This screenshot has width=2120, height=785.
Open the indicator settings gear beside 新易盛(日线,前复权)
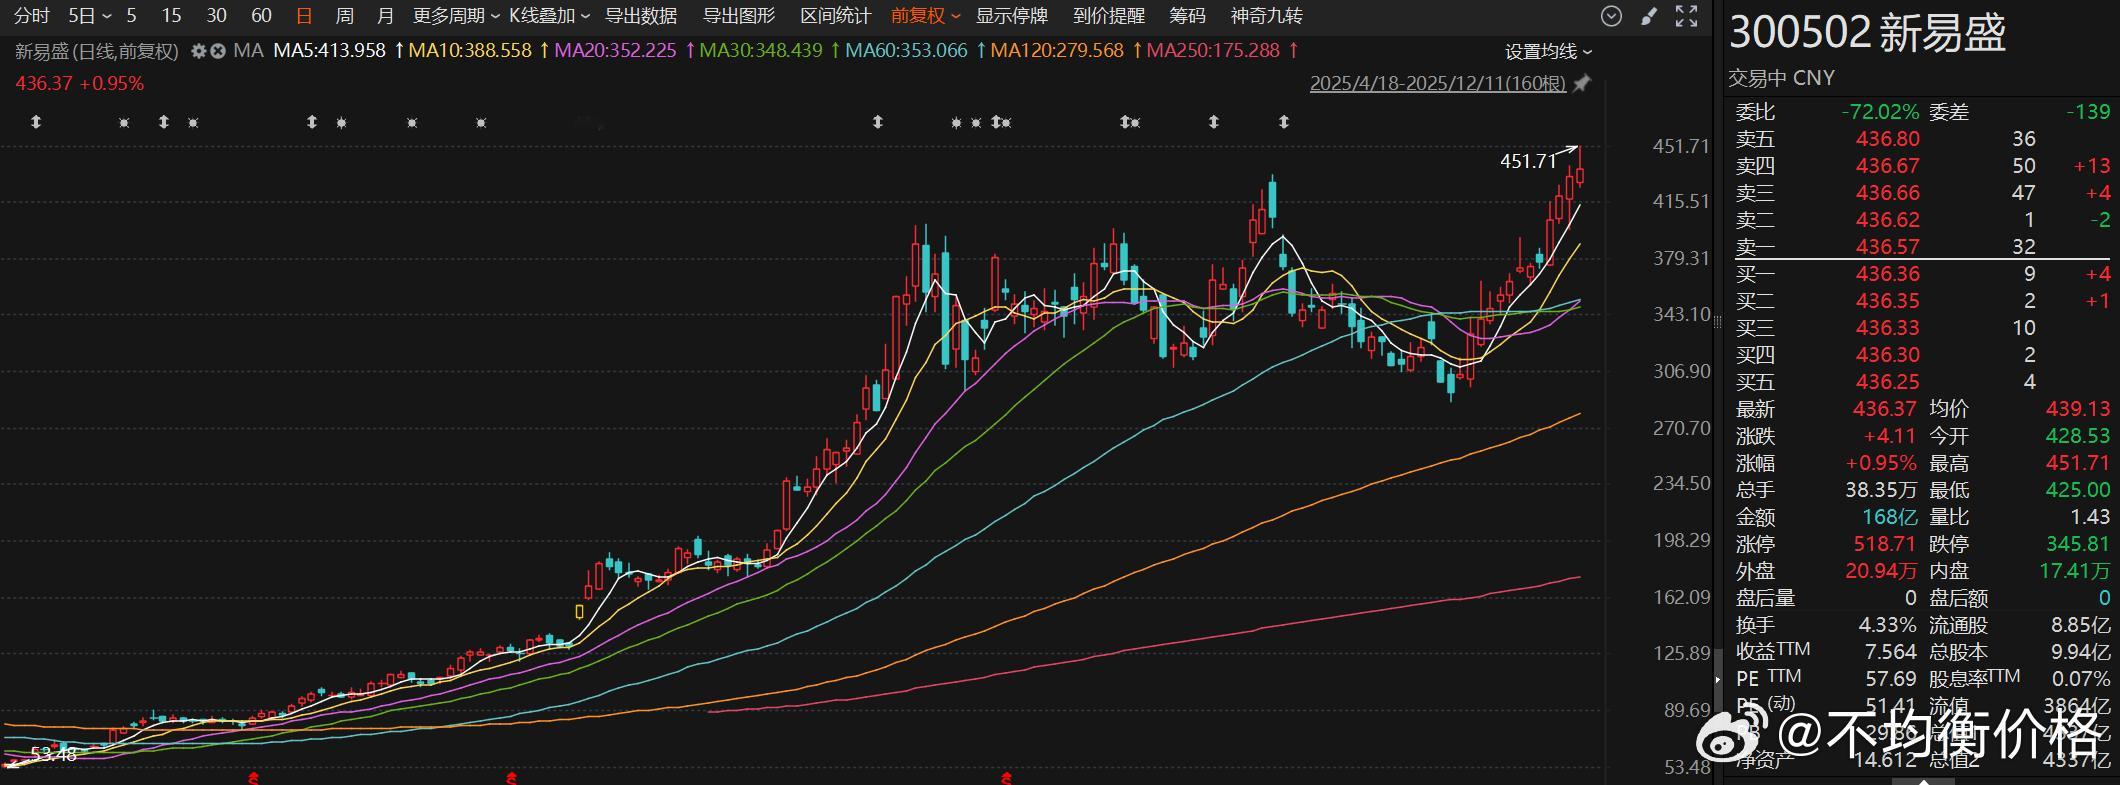pos(199,51)
